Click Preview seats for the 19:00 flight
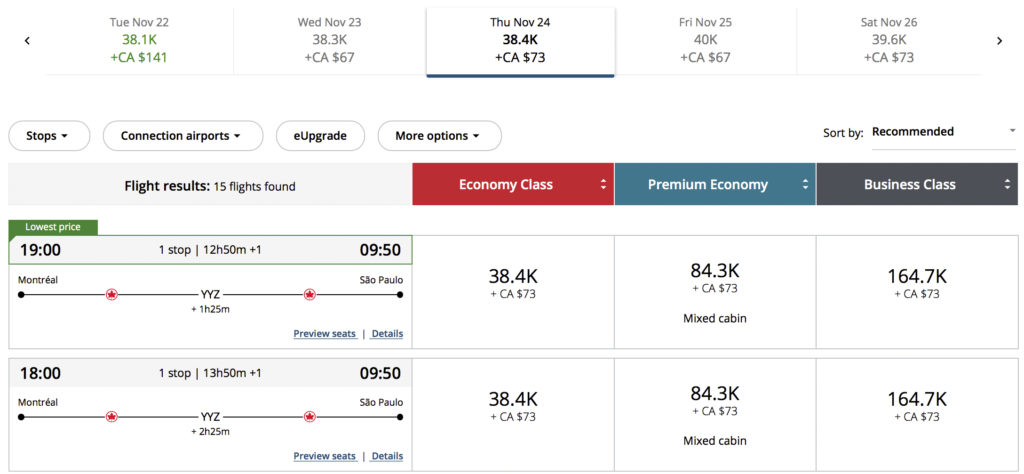Screen dimensions: 1024x474 324,334
